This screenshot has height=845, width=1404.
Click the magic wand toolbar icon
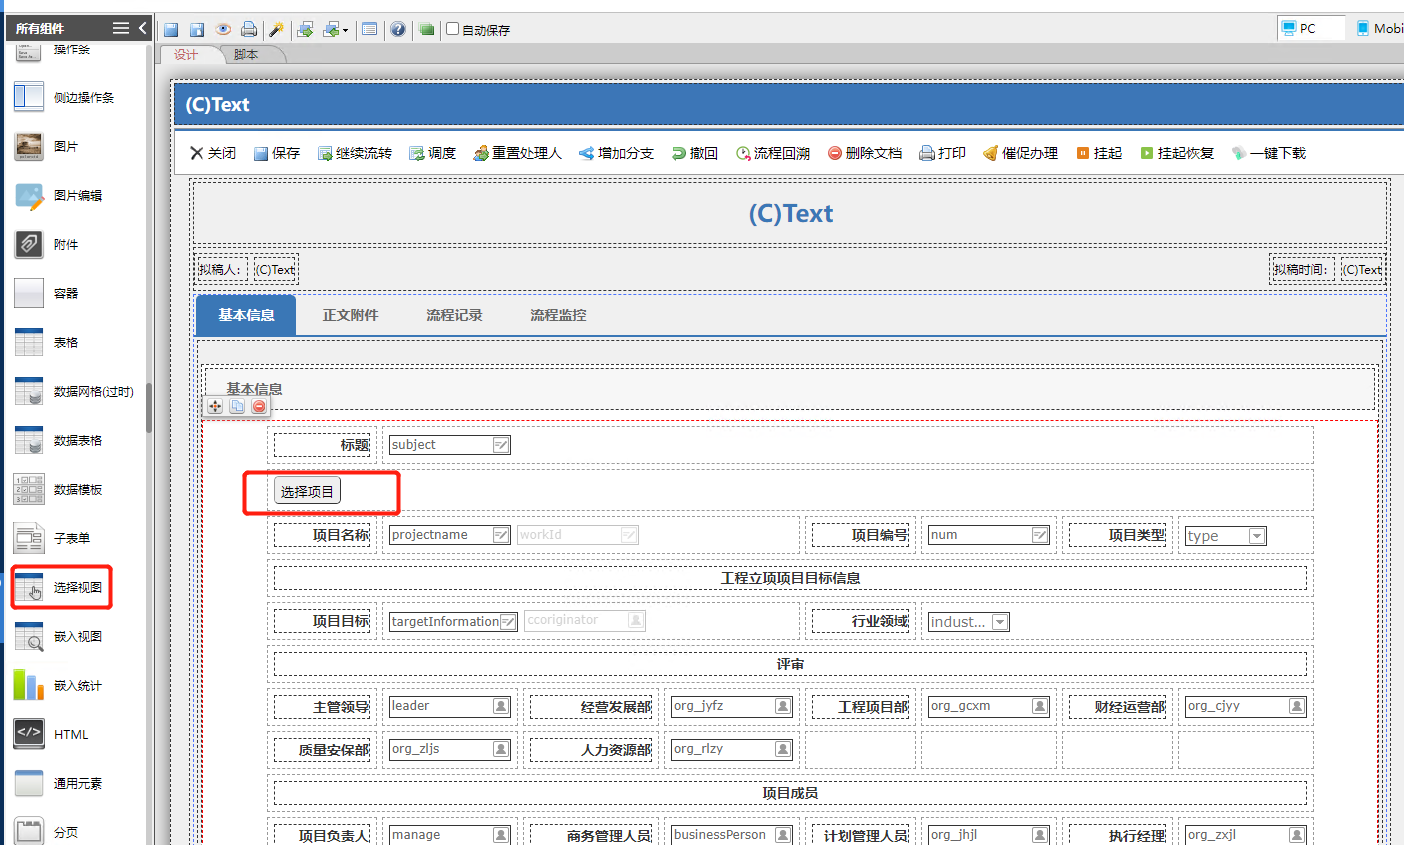[277, 29]
